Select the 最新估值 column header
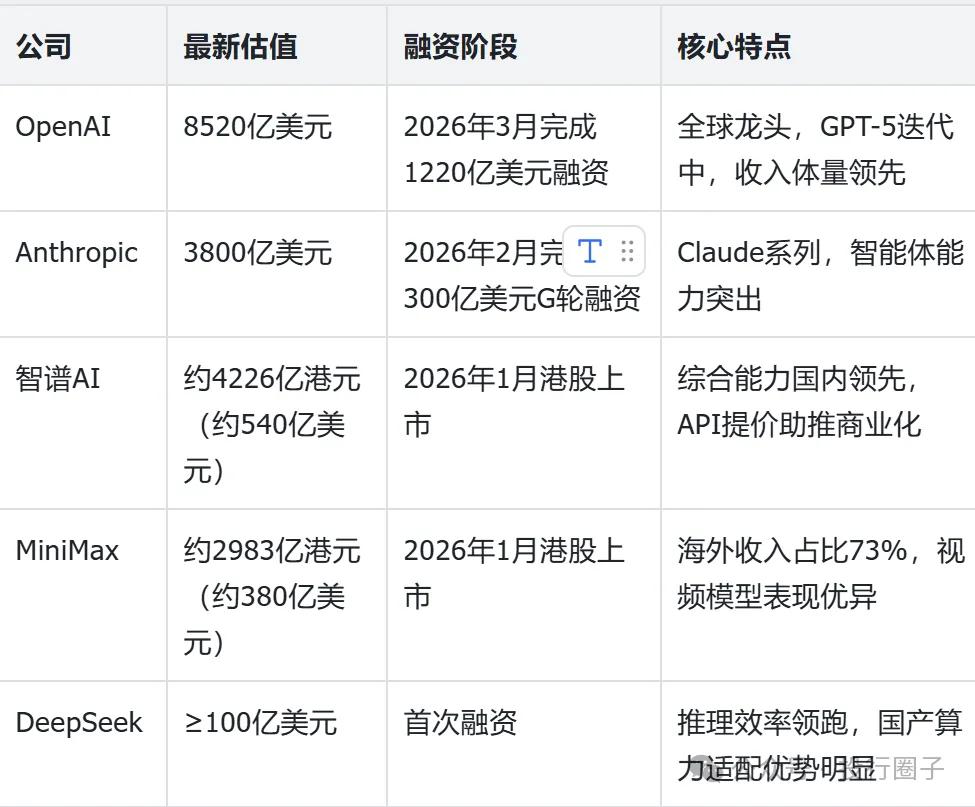The image size is (975, 807). click(237, 46)
